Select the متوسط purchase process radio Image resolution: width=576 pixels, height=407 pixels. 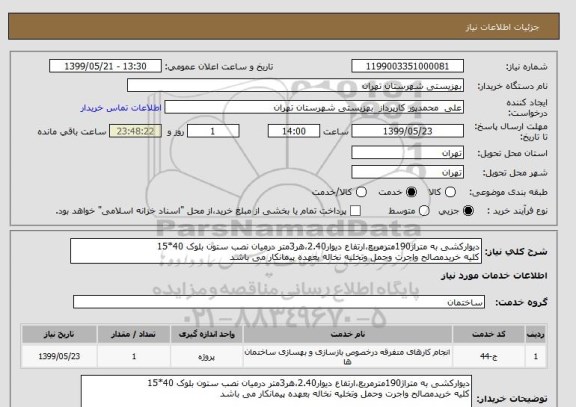(424, 211)
